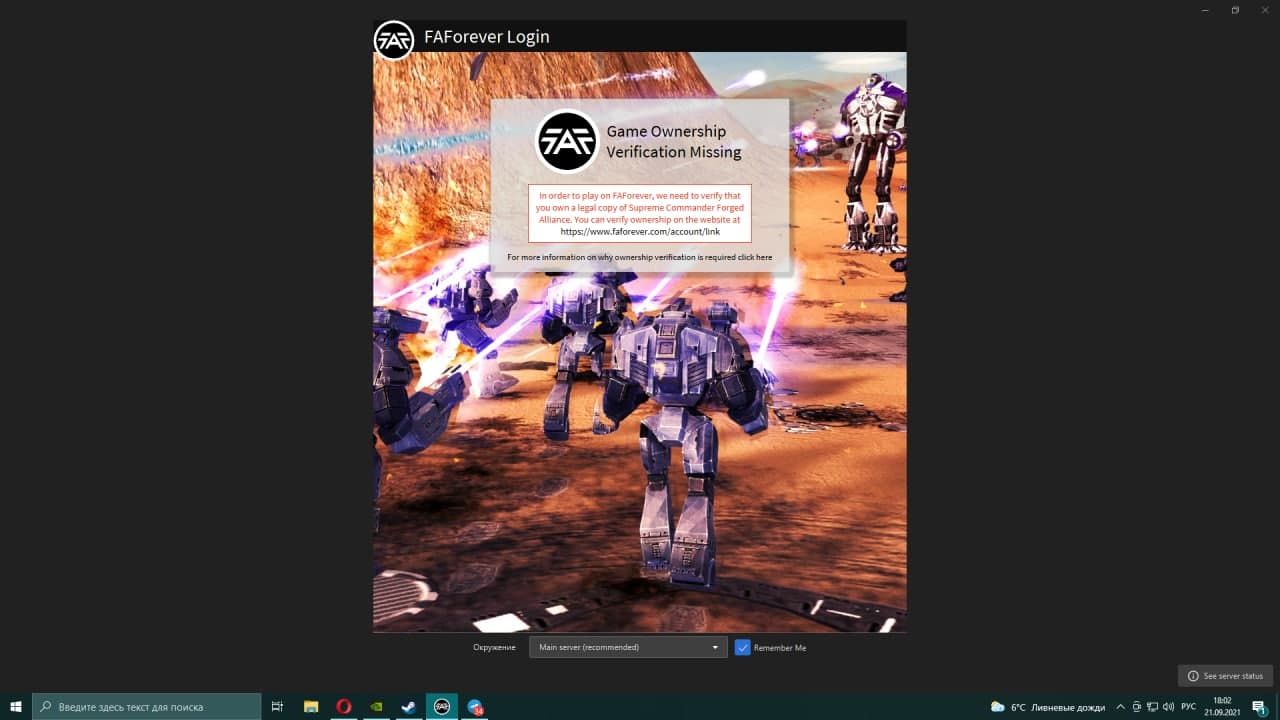Click the 'FAForever Login' title text

[x=487, y=37]
